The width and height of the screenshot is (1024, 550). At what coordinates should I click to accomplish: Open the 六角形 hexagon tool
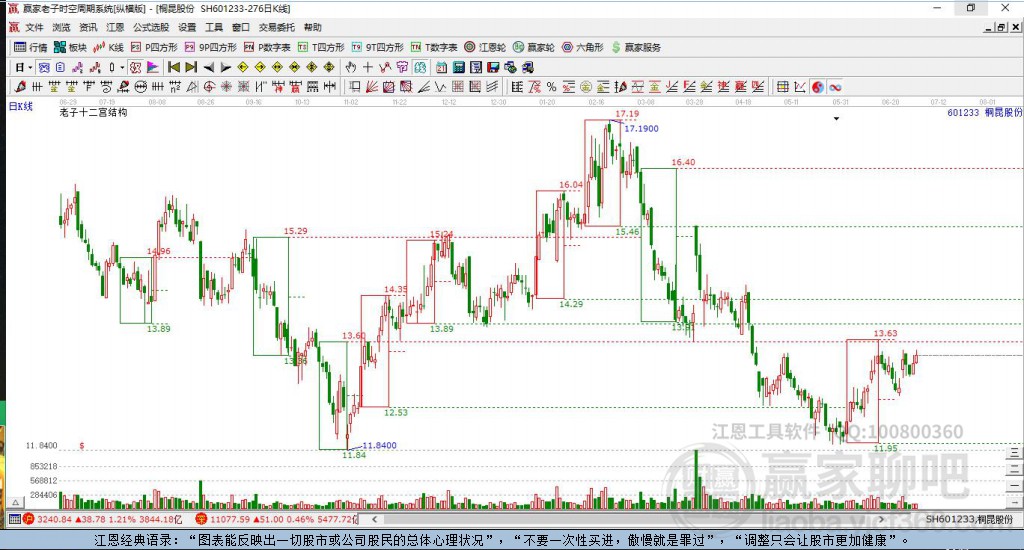(x=583, y=47)
